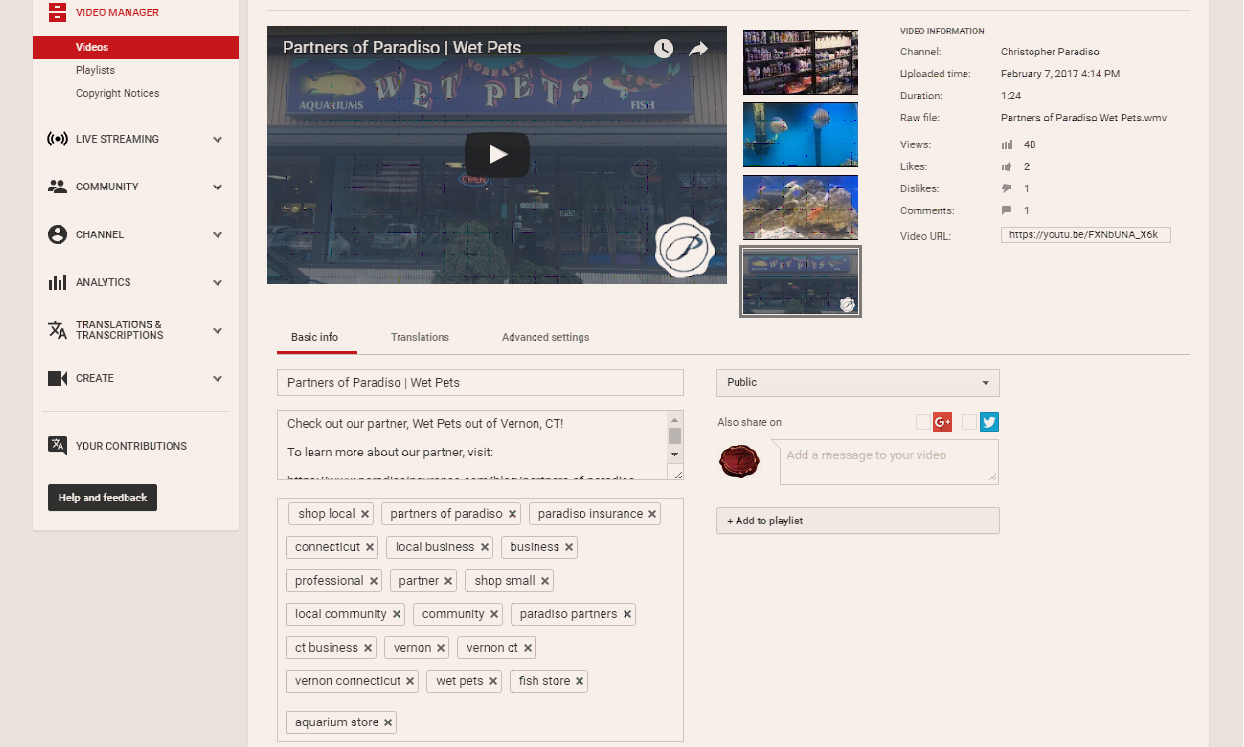Switch to the Basic info tab

pos(314,337)
